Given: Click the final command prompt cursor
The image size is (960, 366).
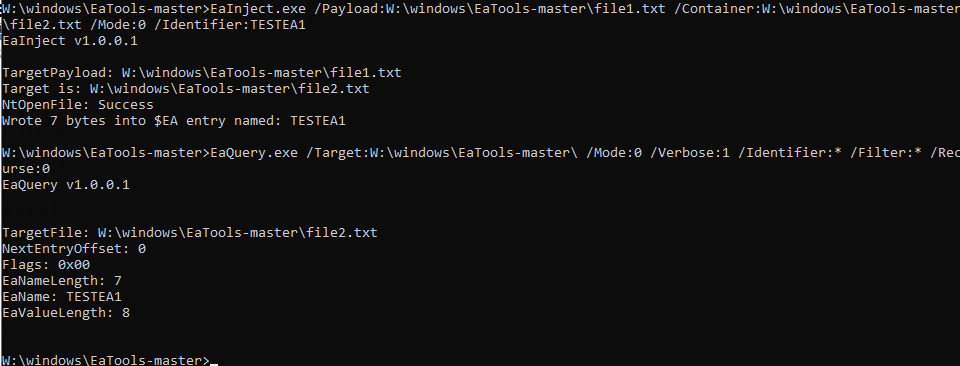Looking at the screenshot, I should coord(214,361).
